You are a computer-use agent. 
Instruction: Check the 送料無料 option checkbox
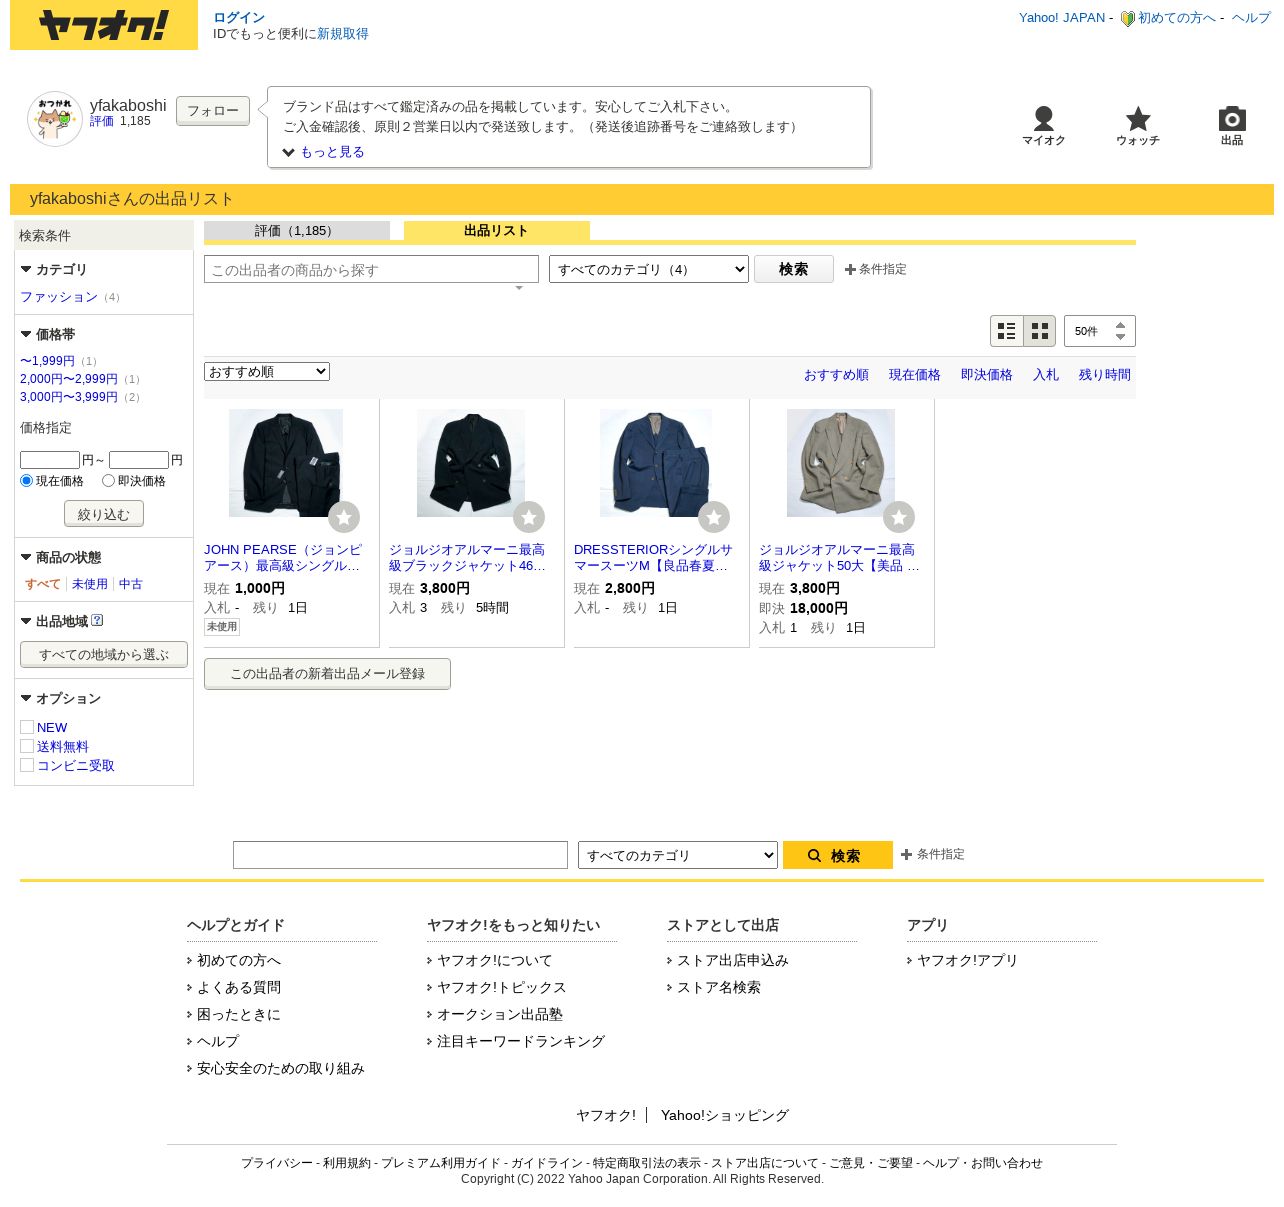27,746
